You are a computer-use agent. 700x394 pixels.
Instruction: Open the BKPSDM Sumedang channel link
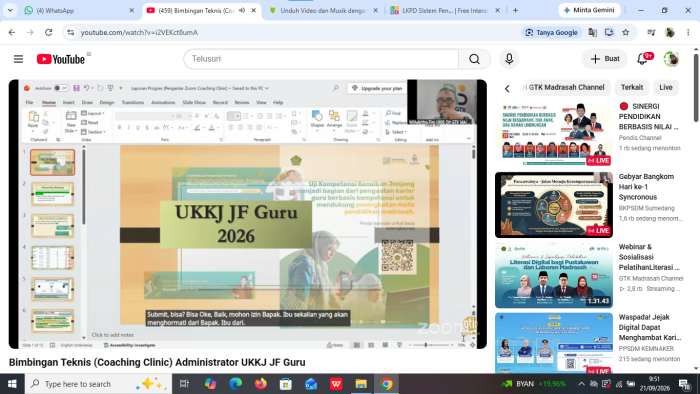pos(646,208)
